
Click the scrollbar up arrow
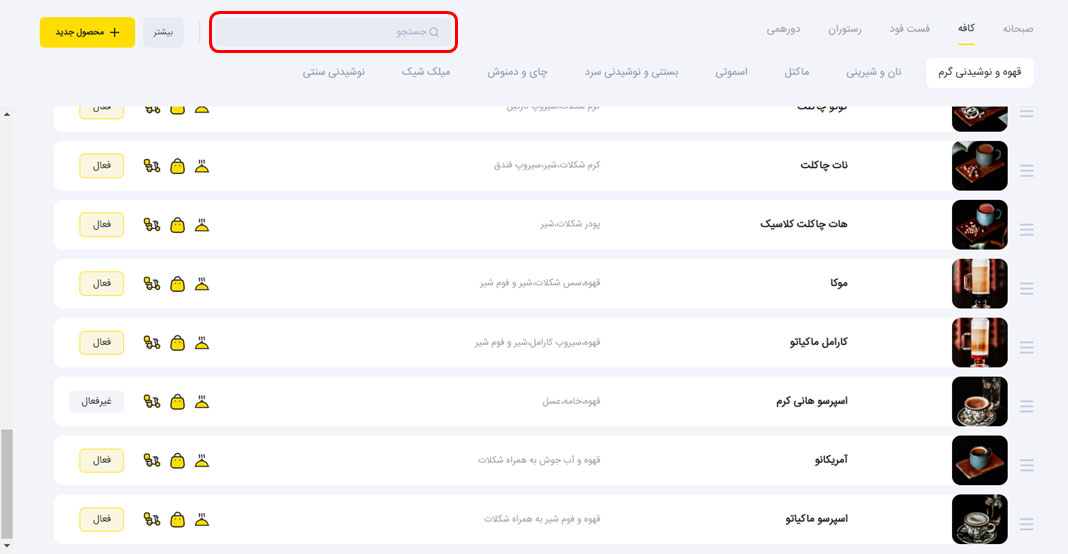pyautogui.click(x=7, y=114)
